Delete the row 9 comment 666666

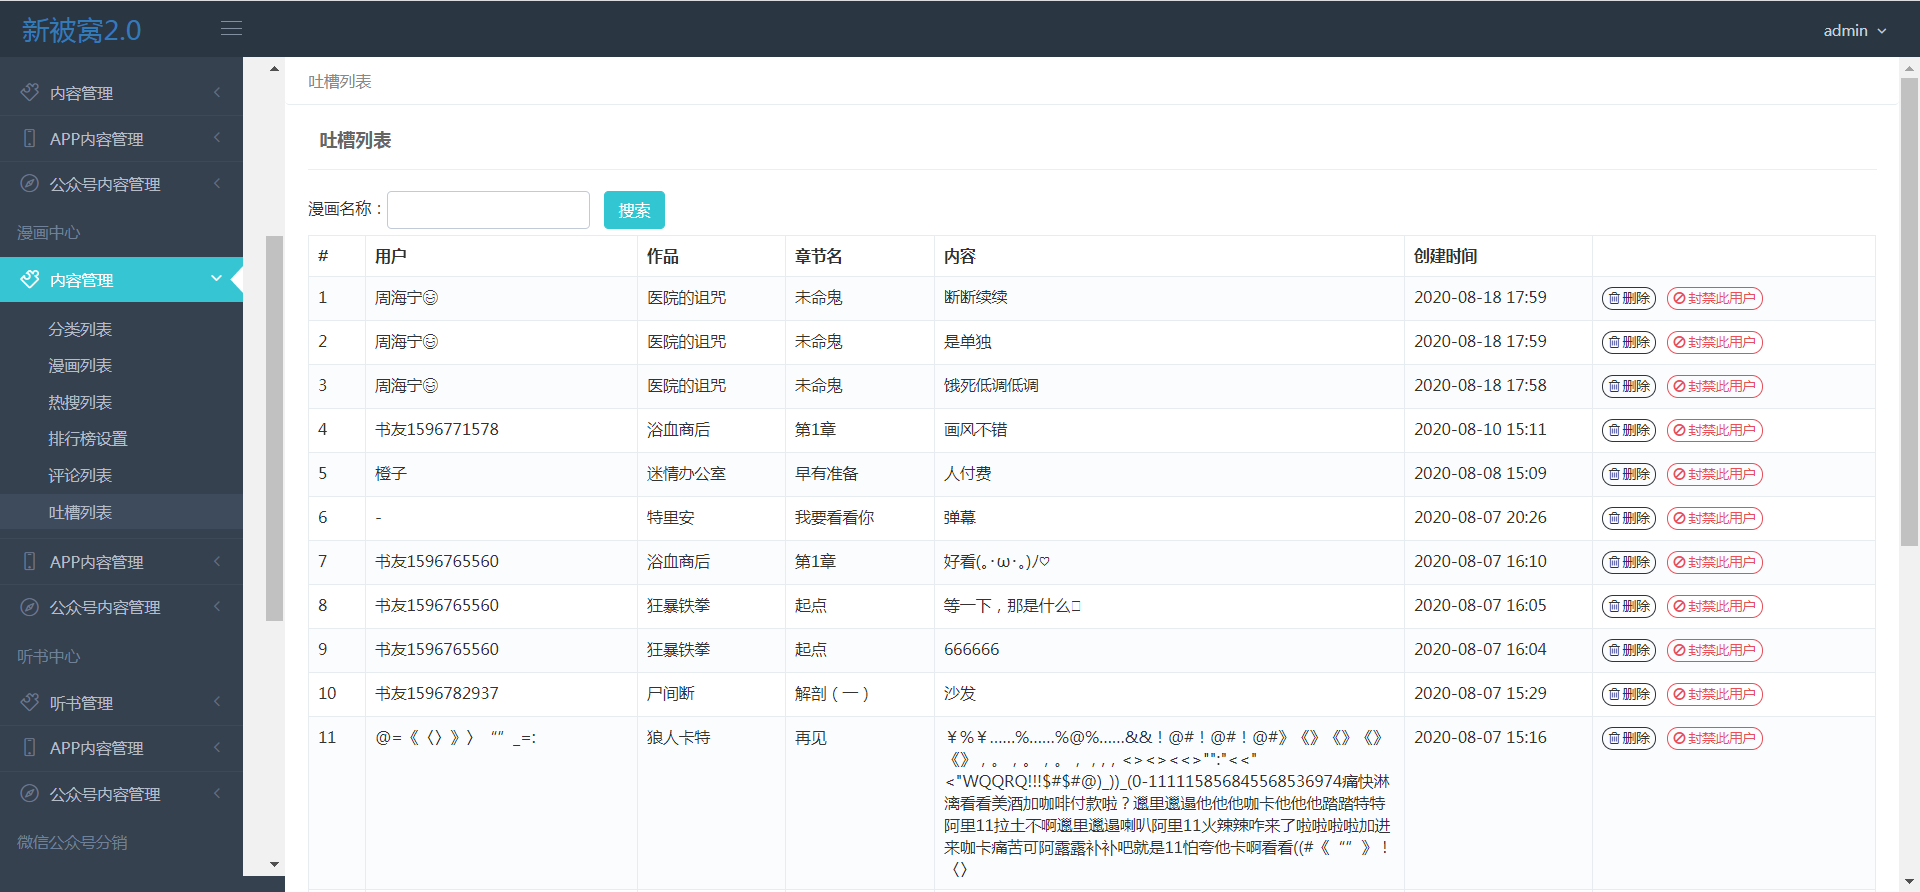(x=1628, y=650)
